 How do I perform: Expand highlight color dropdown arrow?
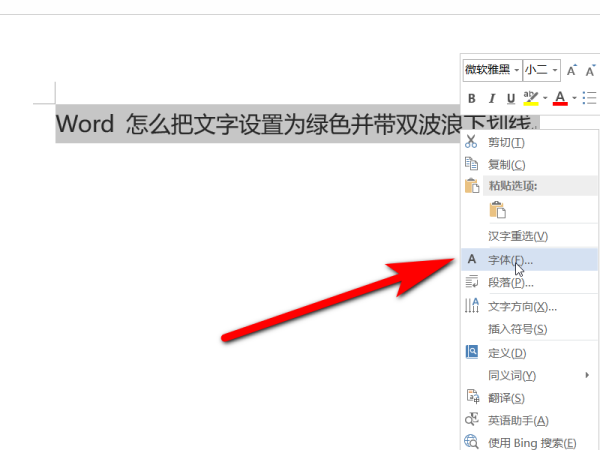pyautogui.click(x=545, y=98)
